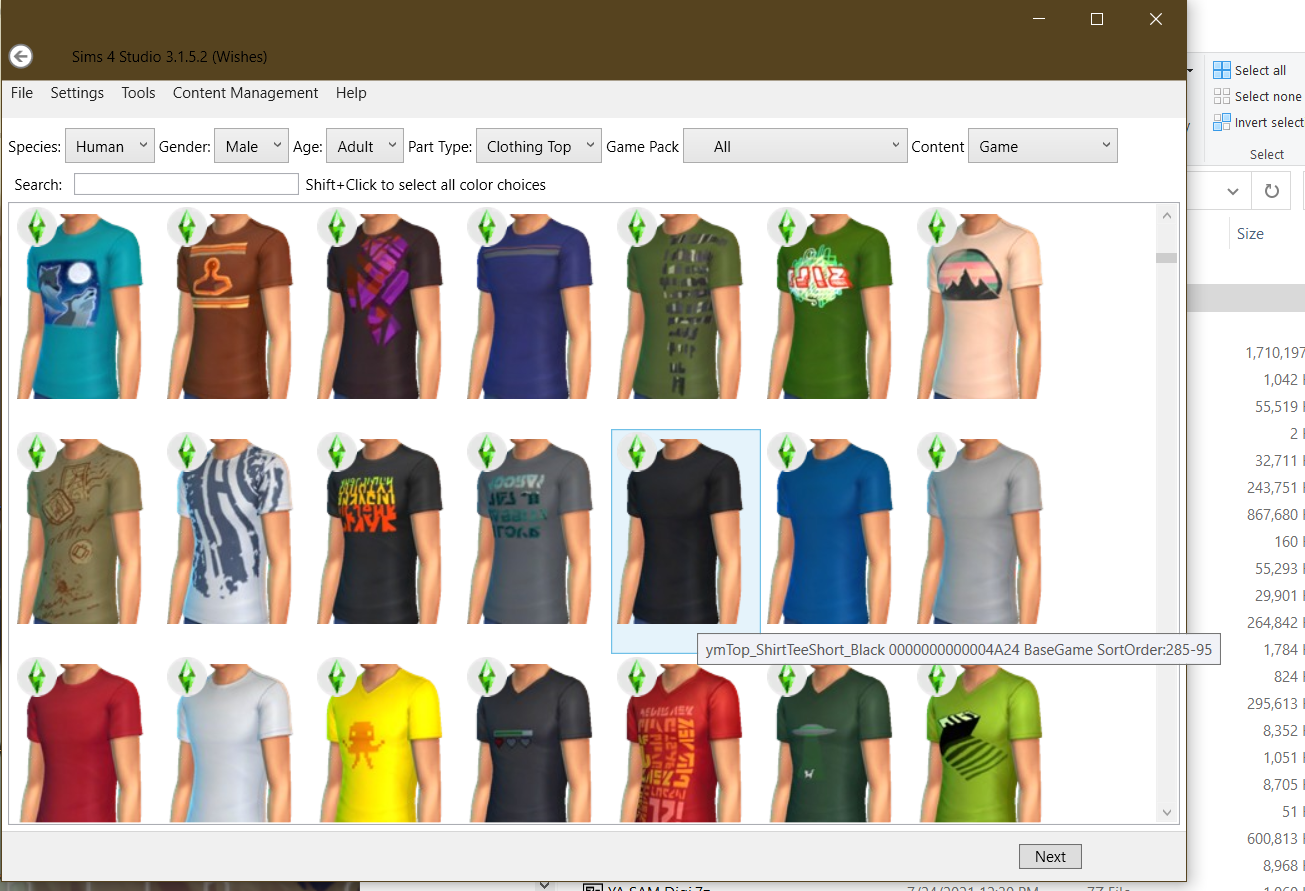Viewport: 1305px width, 891px height.
Task: Expand the Species dropdown
Action: tap(110, 146)
